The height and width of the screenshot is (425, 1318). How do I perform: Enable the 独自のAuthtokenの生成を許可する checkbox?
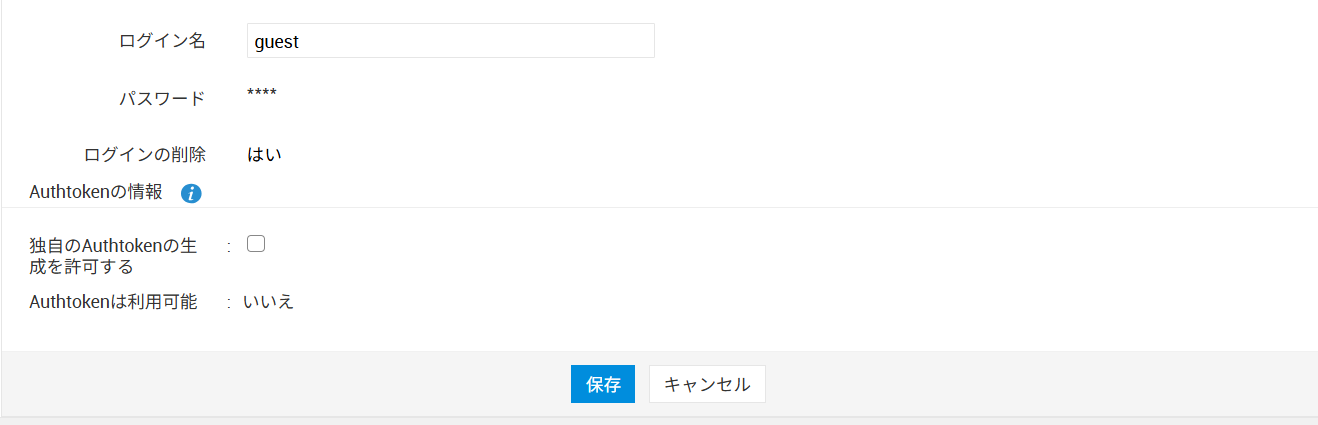point(256,243)
